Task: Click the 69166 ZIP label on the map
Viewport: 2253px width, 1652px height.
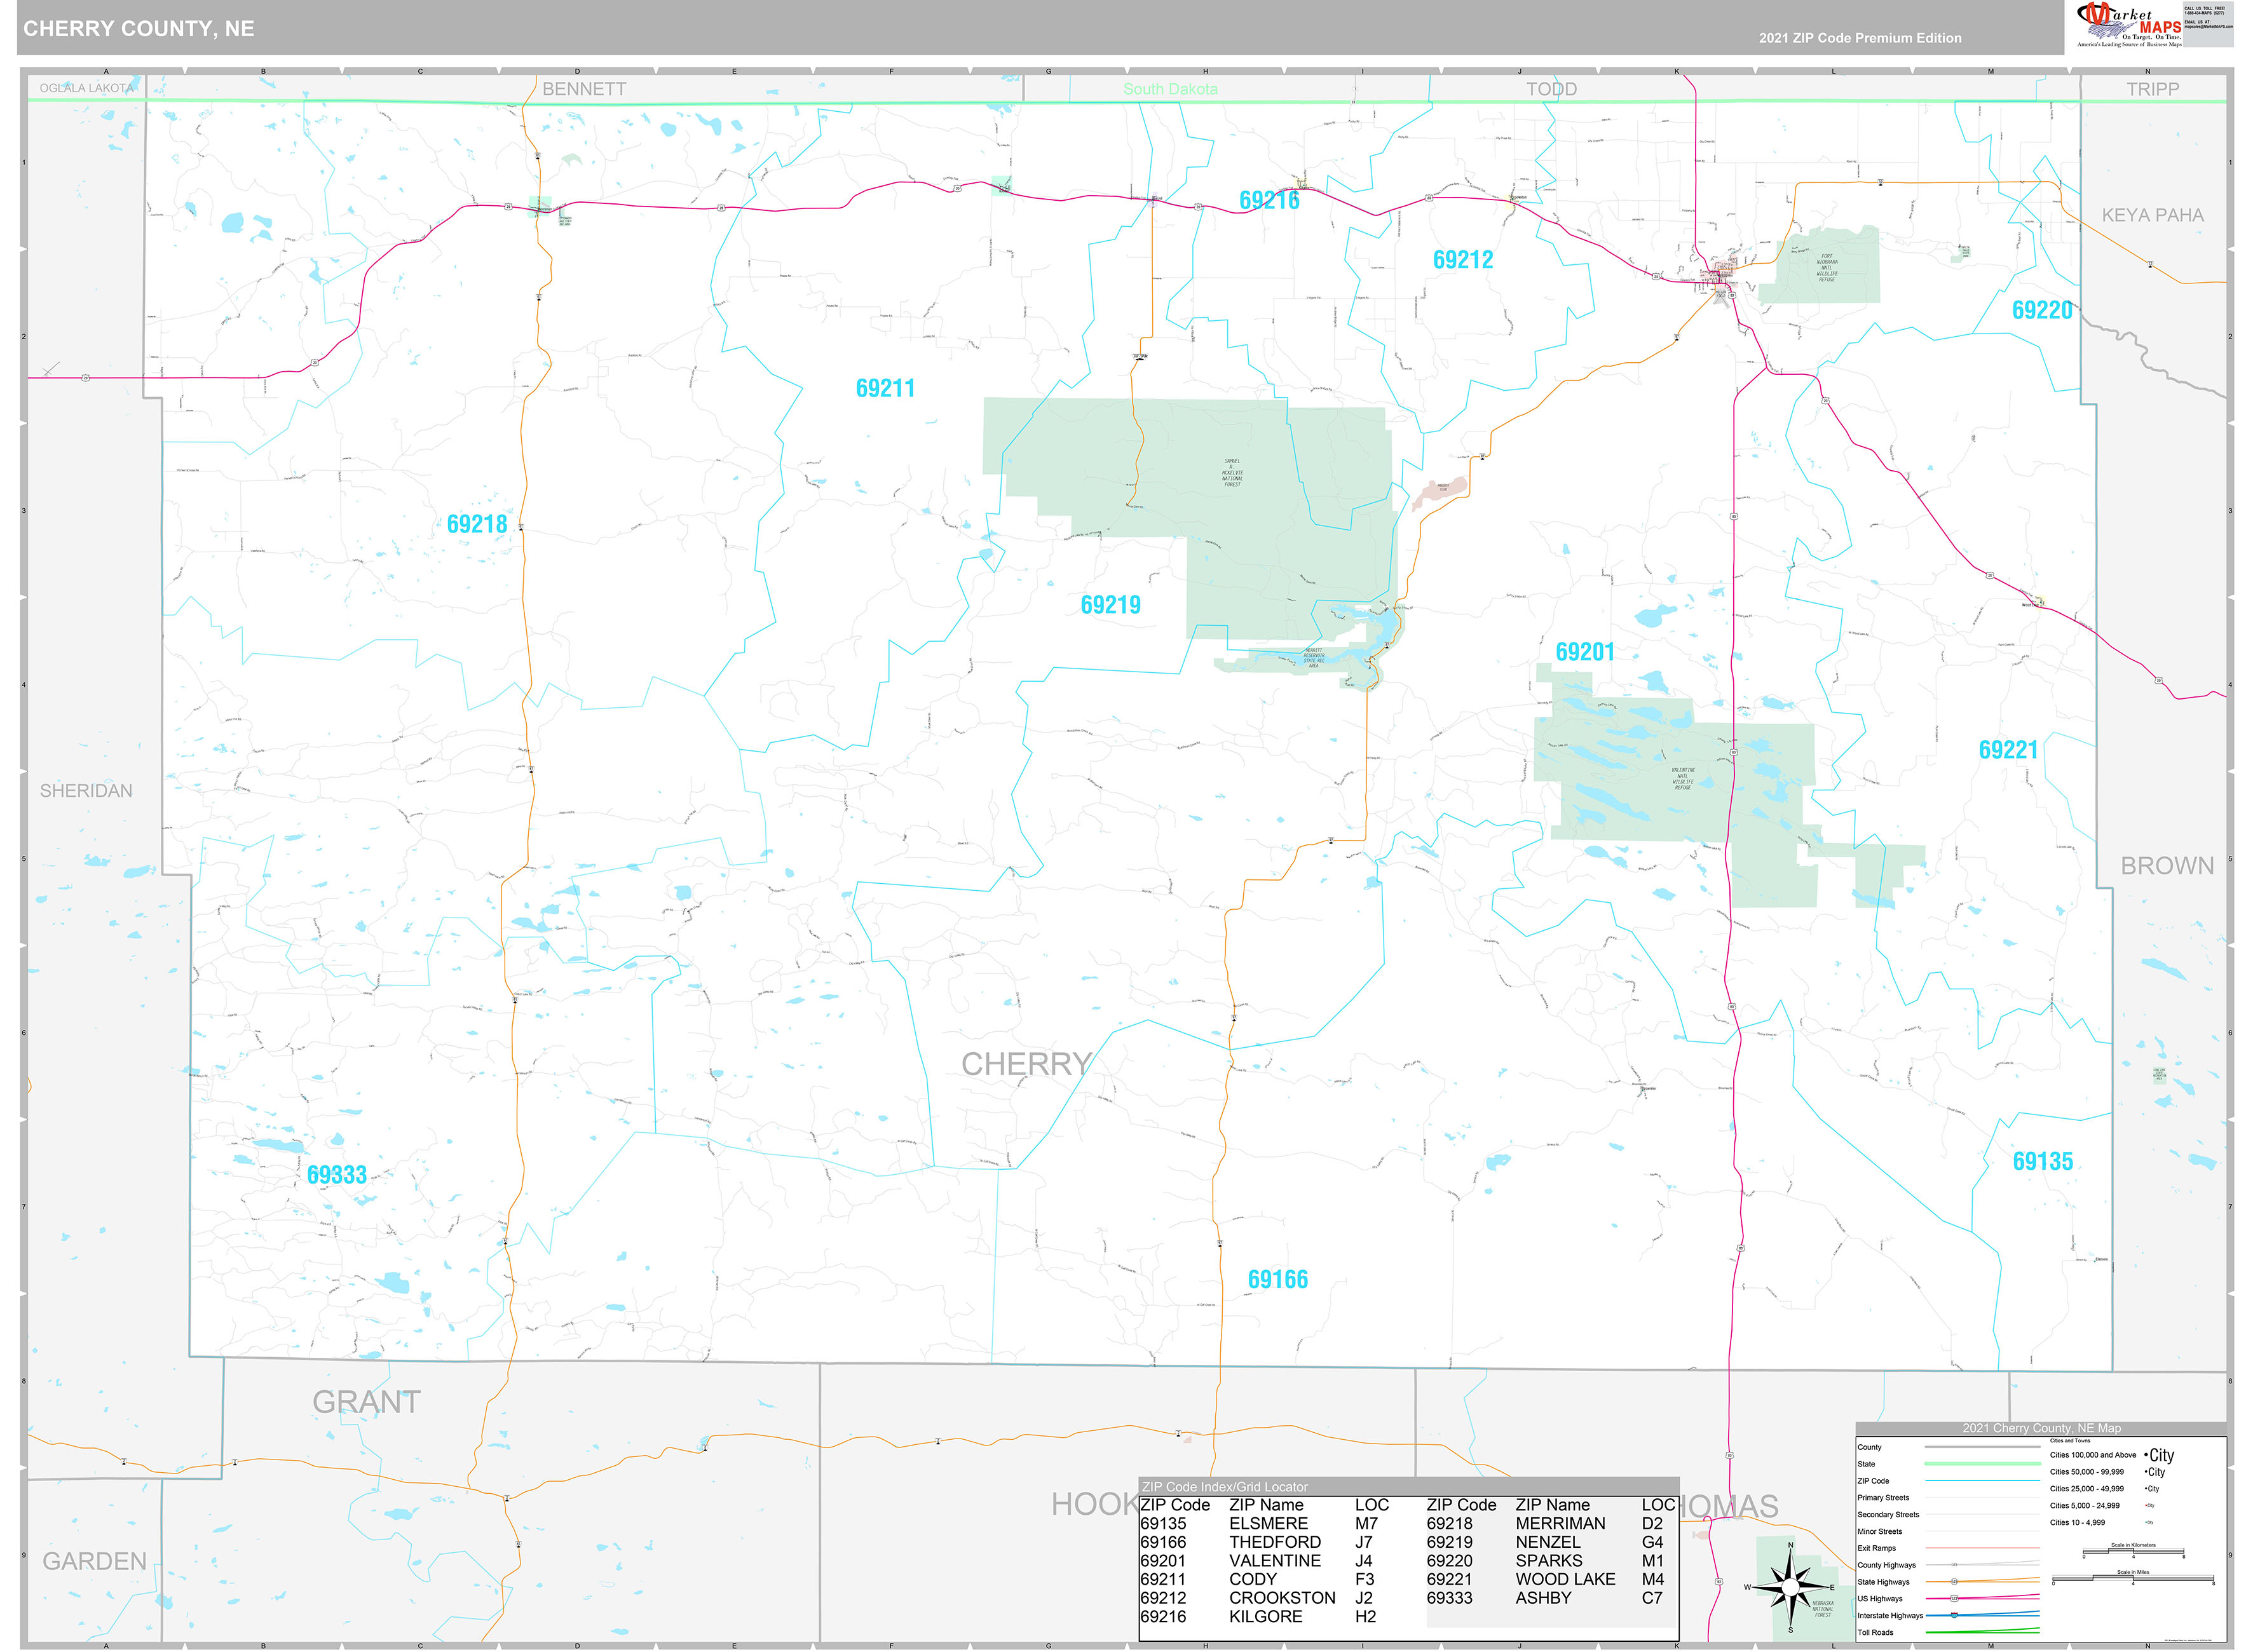Action: point(1278,1279)
